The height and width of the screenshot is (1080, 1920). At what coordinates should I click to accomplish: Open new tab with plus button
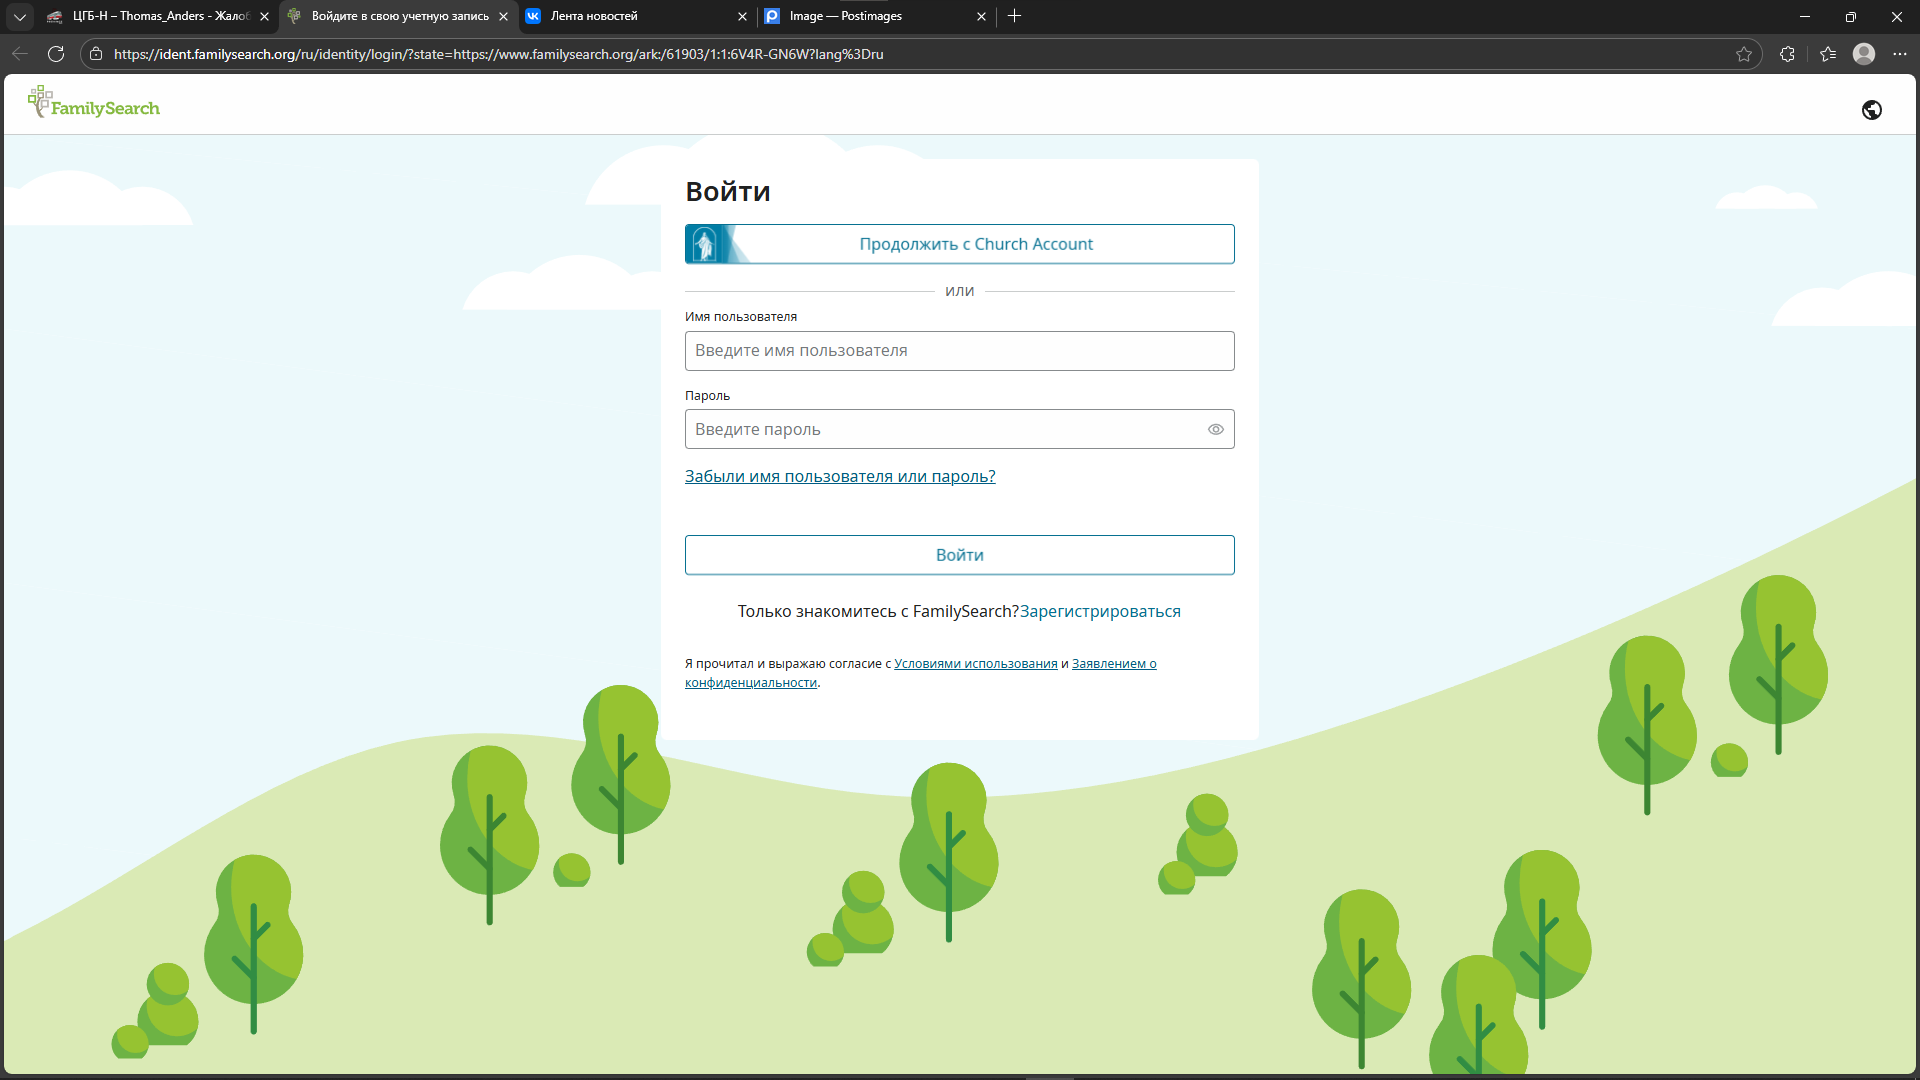[1014, 16]
